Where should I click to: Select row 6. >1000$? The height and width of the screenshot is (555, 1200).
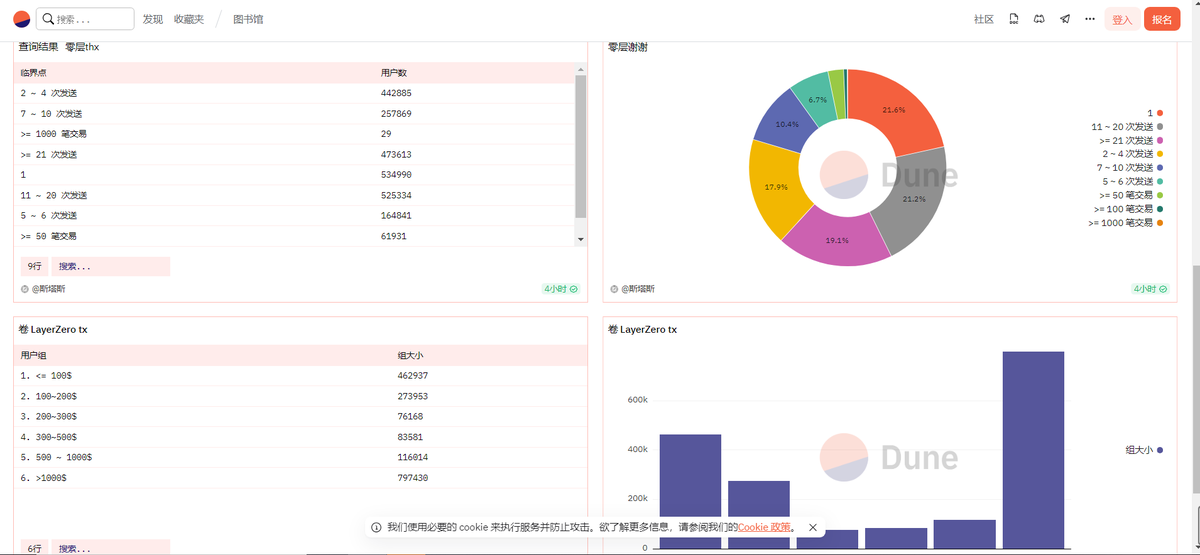[301, 478]
